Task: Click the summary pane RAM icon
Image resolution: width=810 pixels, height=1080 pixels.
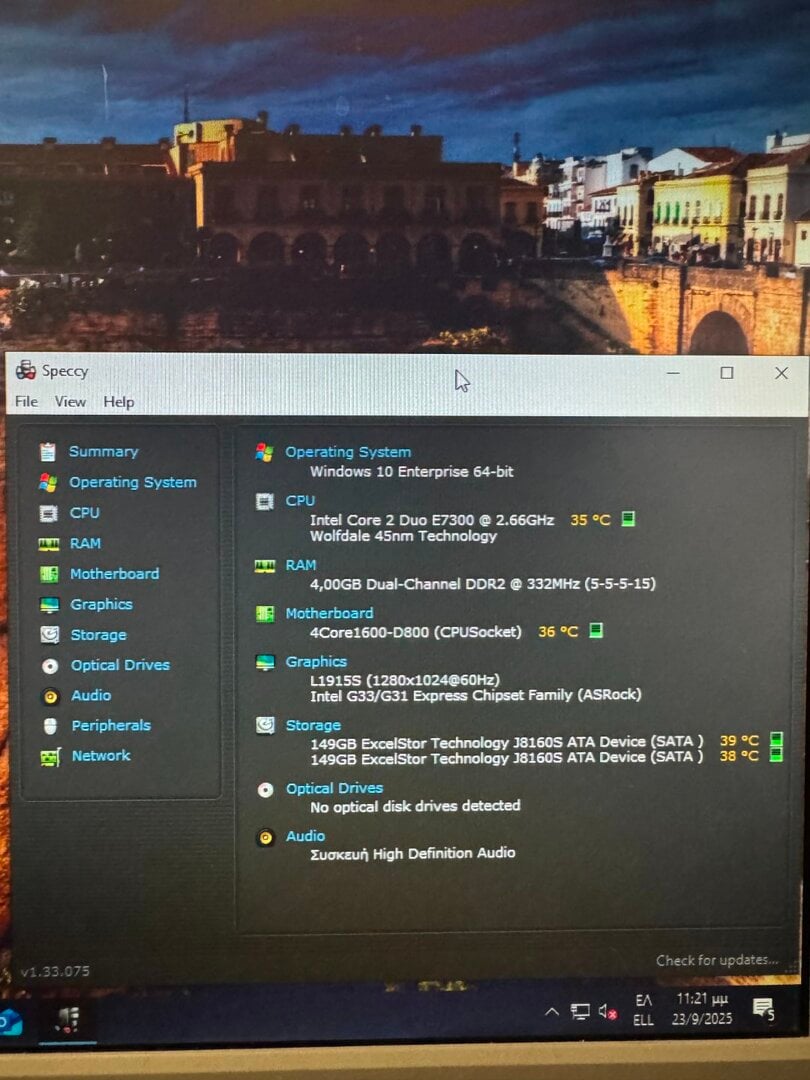Action: tap(264, 566)
